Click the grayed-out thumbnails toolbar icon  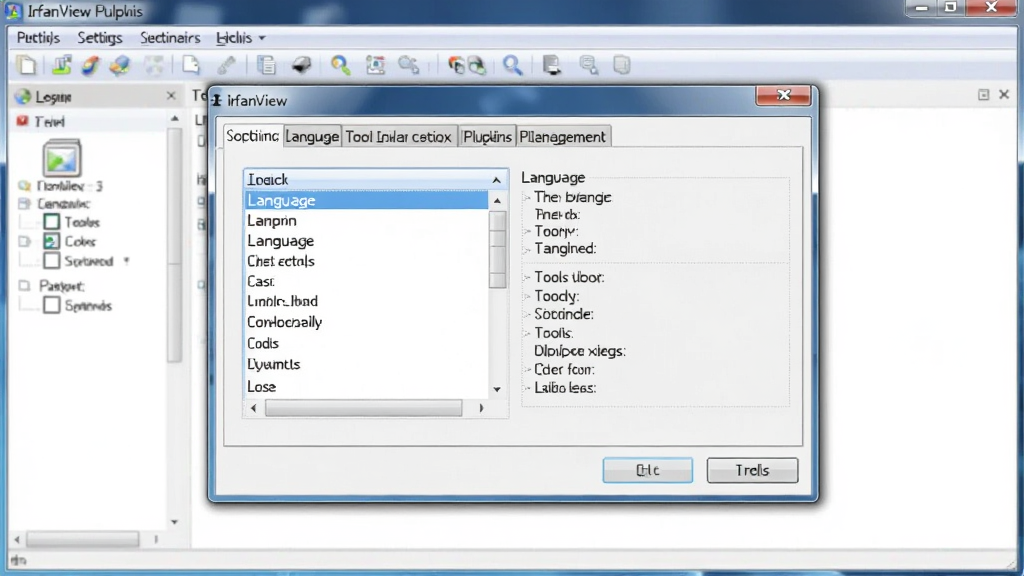click(154, 65)
